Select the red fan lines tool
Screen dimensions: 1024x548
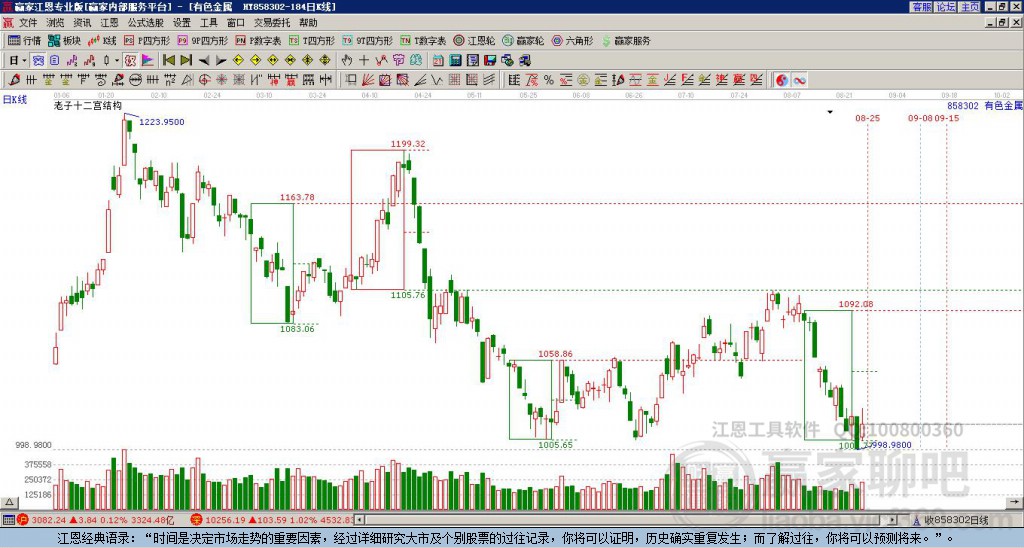368,80
